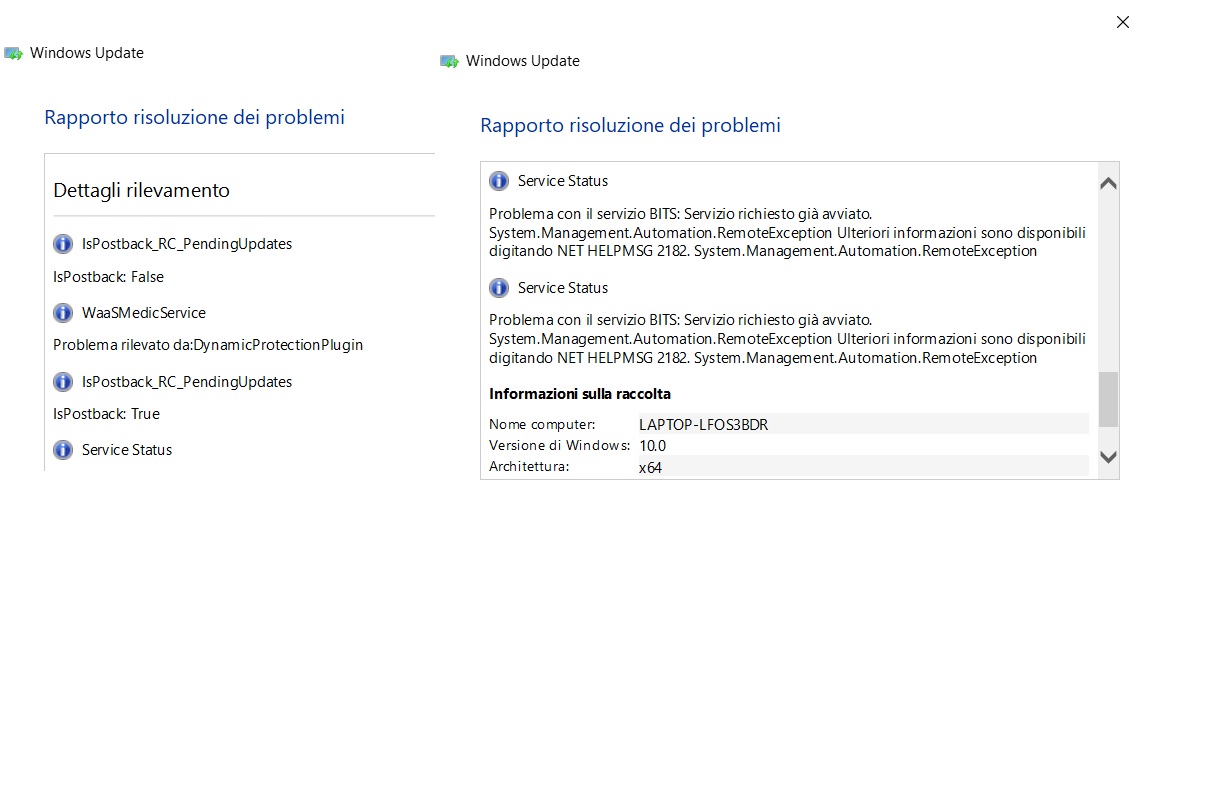Viewport: 1214px width, 810px height.
Task: Select 'Rapporto risoluzione dei problemi' in left window
Action: click(x=194, y=117)
